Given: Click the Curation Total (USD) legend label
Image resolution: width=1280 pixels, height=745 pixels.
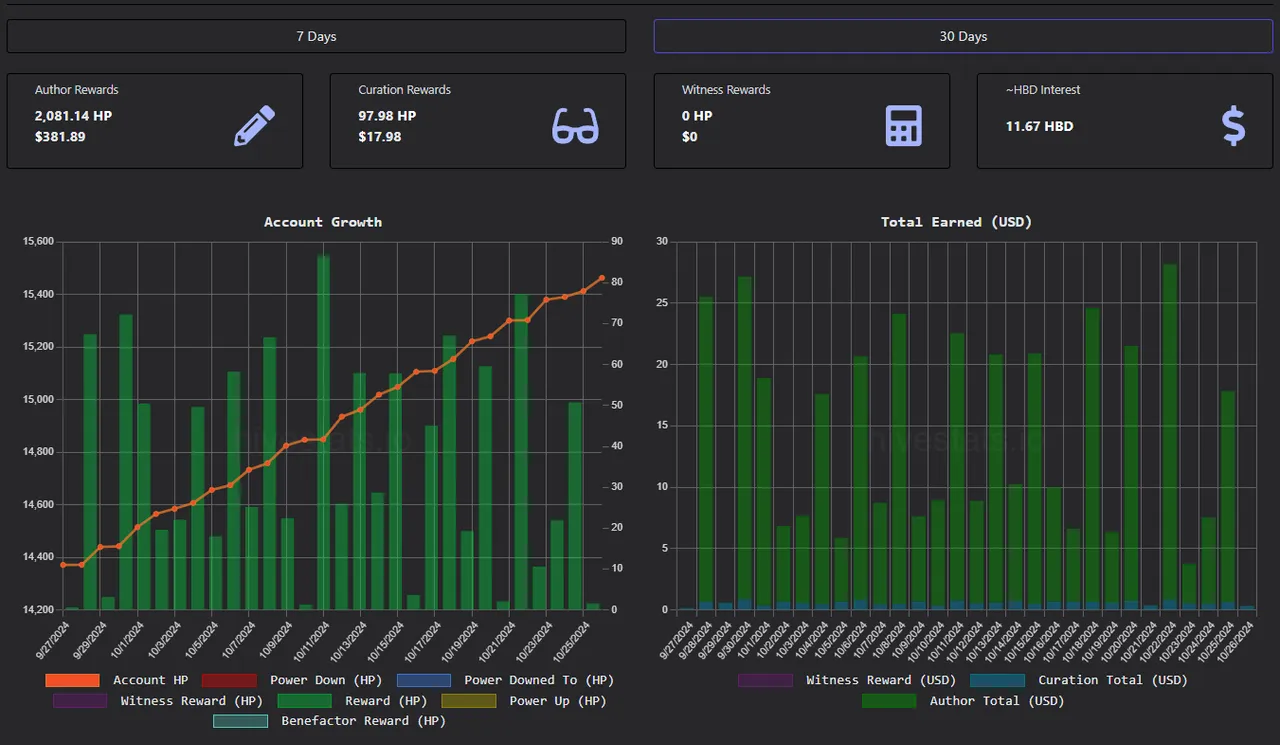Looking at the screenshot, I should click(x=1113, y=680).
